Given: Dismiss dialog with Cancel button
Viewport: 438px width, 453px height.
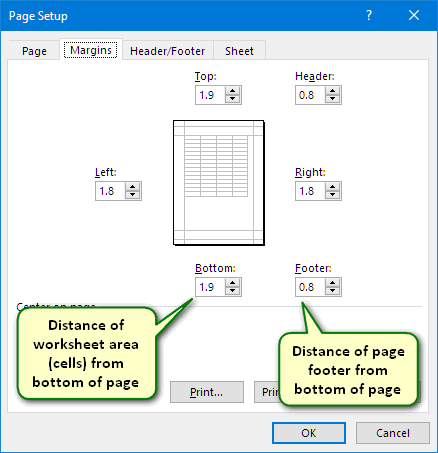Looking at the screenshot, I should point(393,433).
